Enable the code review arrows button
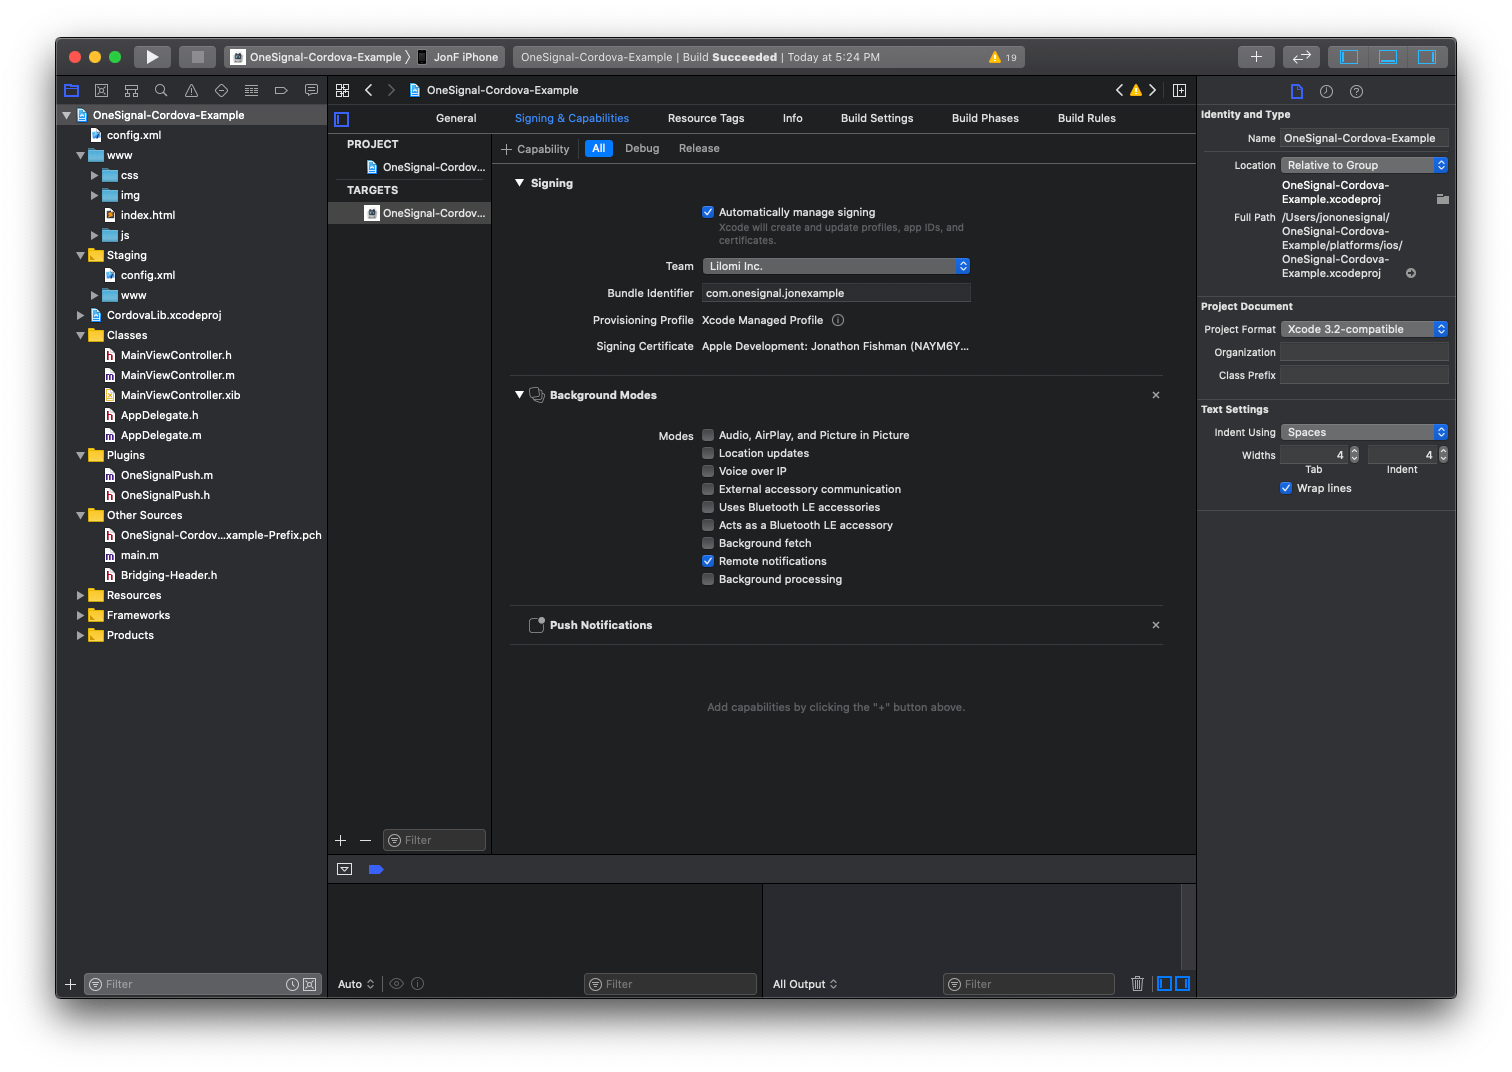1512x1072 pixels. click(x=1301, y=57)
